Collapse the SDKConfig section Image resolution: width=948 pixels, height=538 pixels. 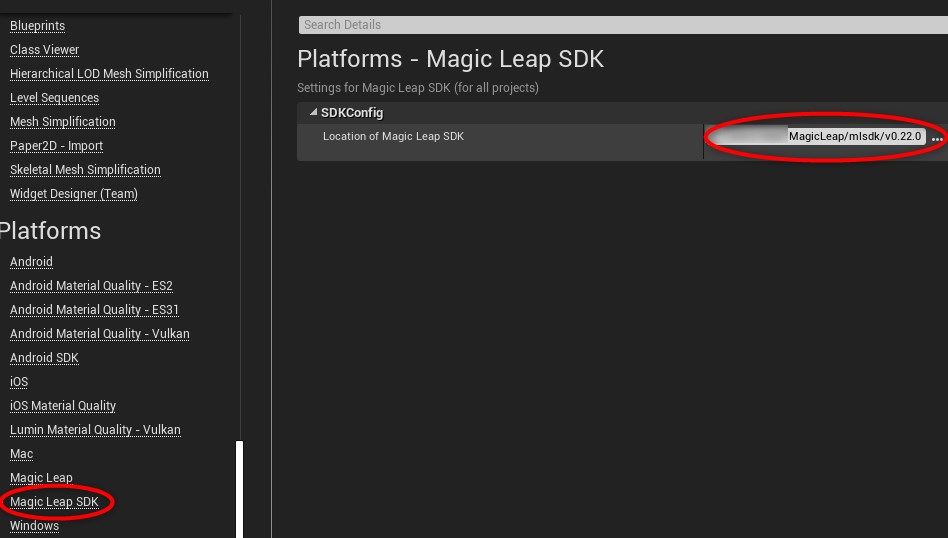313,112
